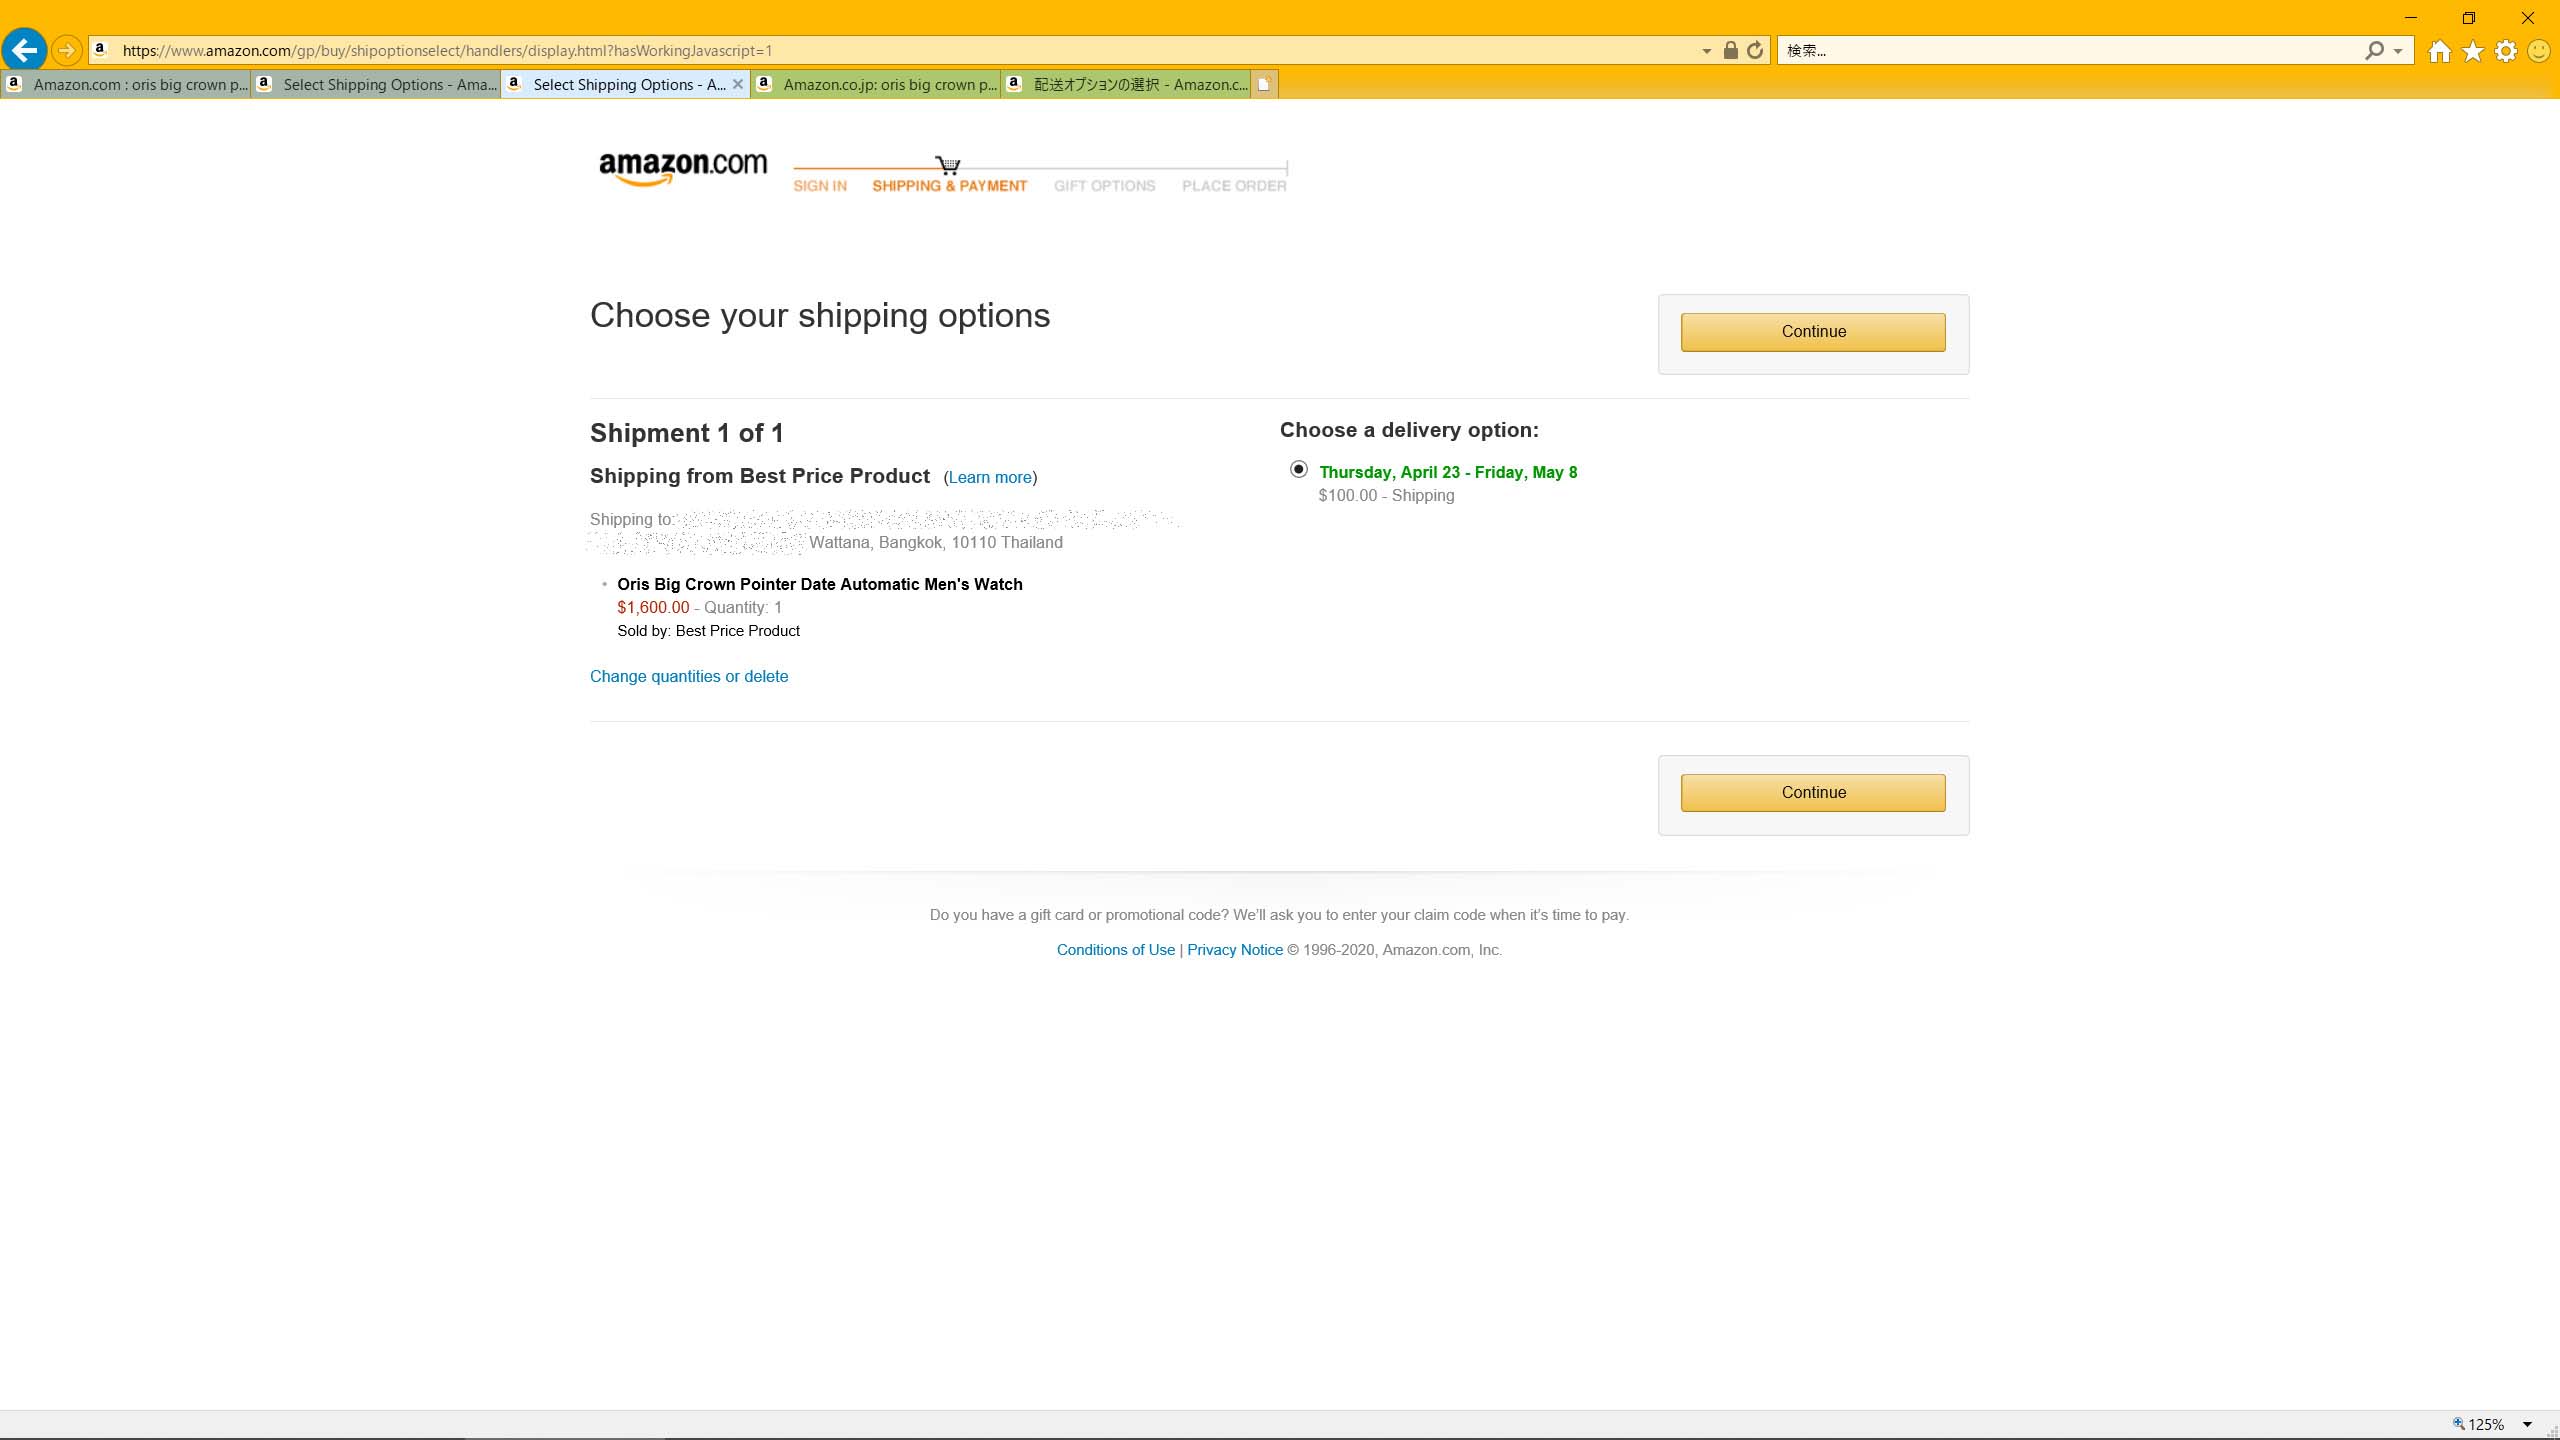Close the active Select Shipping Options tab
The image size is (2560, 1440).
(x=738, y=84)
